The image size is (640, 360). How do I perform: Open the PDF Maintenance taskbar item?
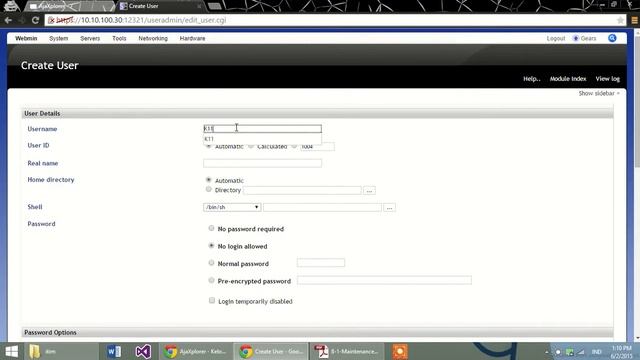tap(347, 351)
